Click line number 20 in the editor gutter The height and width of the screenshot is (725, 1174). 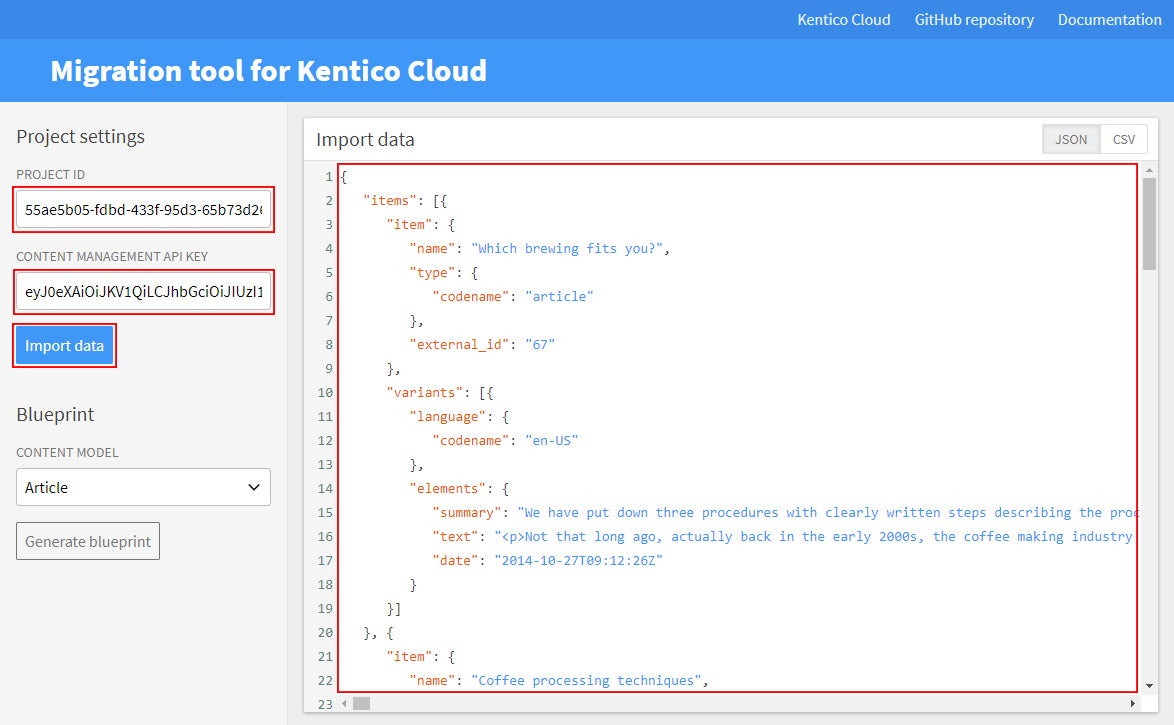(325, 632)
